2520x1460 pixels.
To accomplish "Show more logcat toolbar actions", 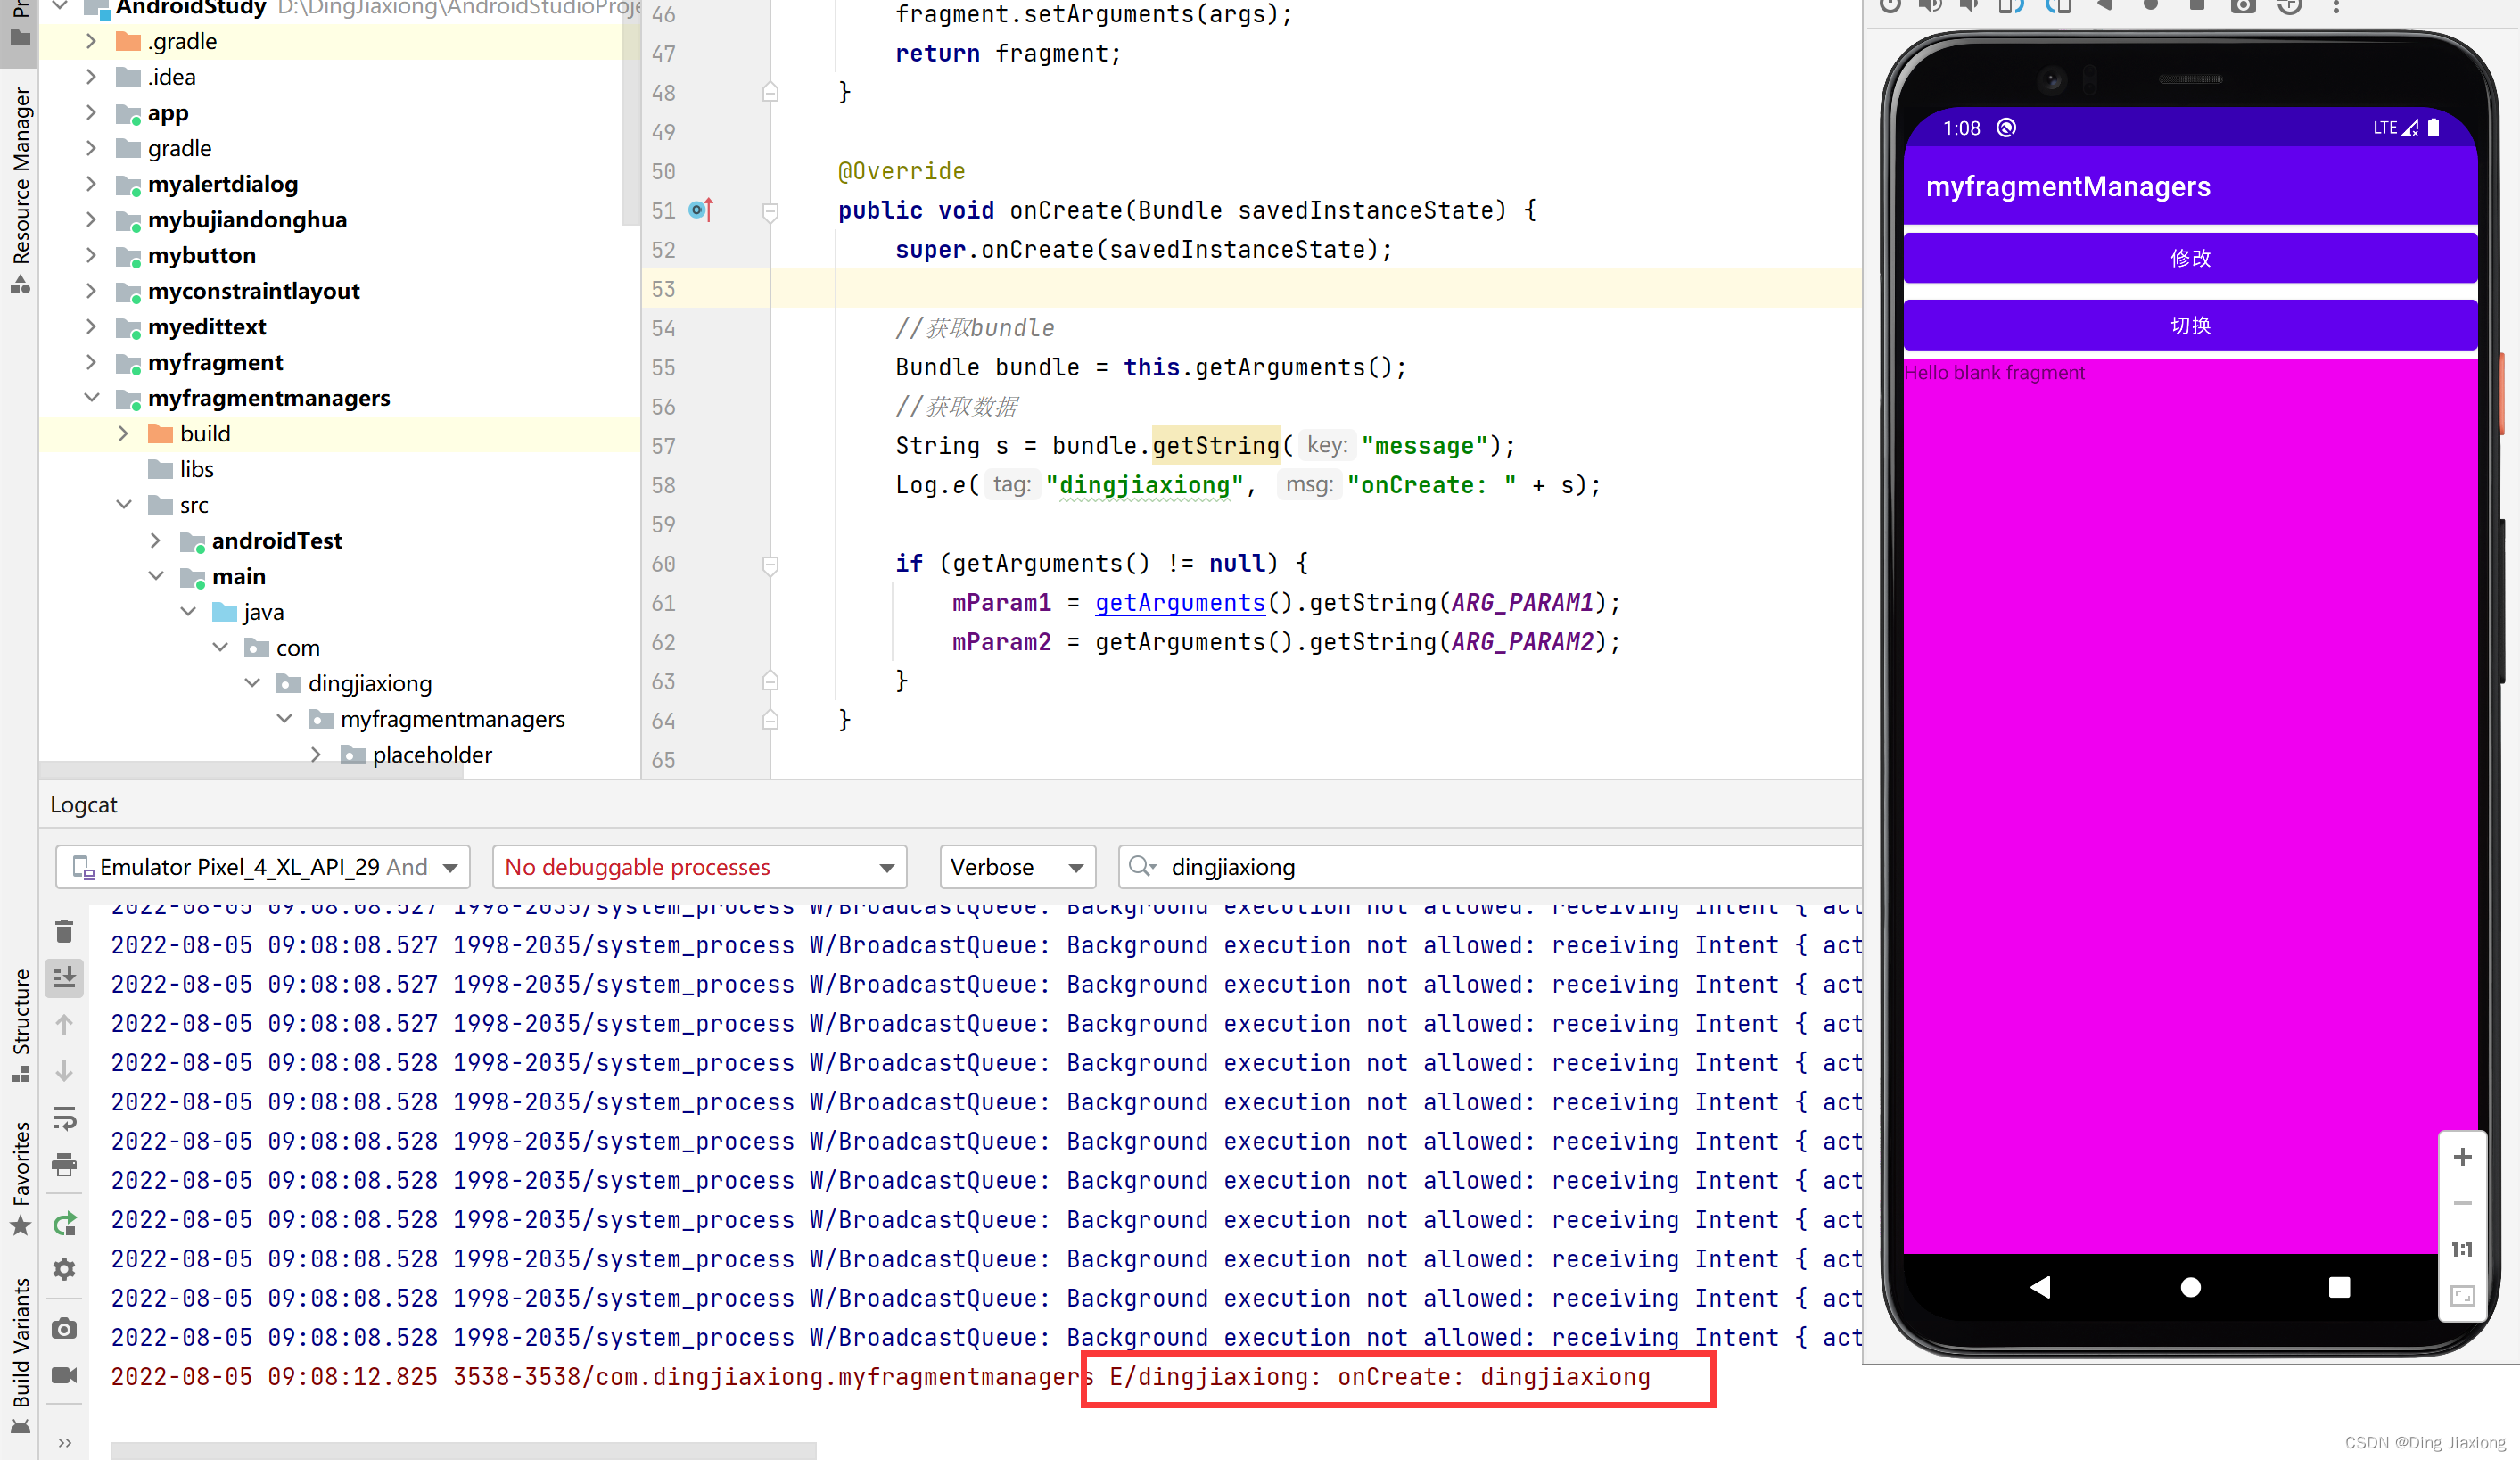I will (64, 1442).
